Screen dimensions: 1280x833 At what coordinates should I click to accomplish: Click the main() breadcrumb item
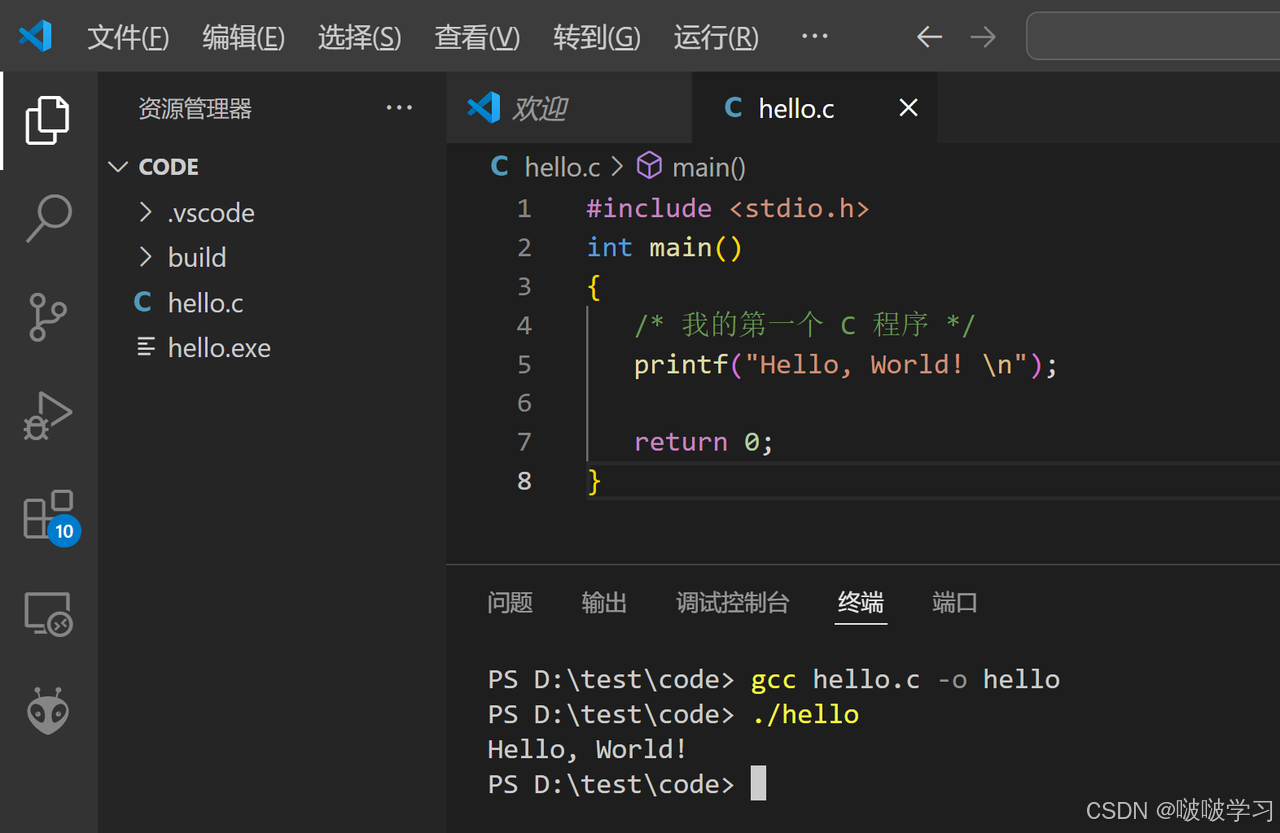coord(709,167)
